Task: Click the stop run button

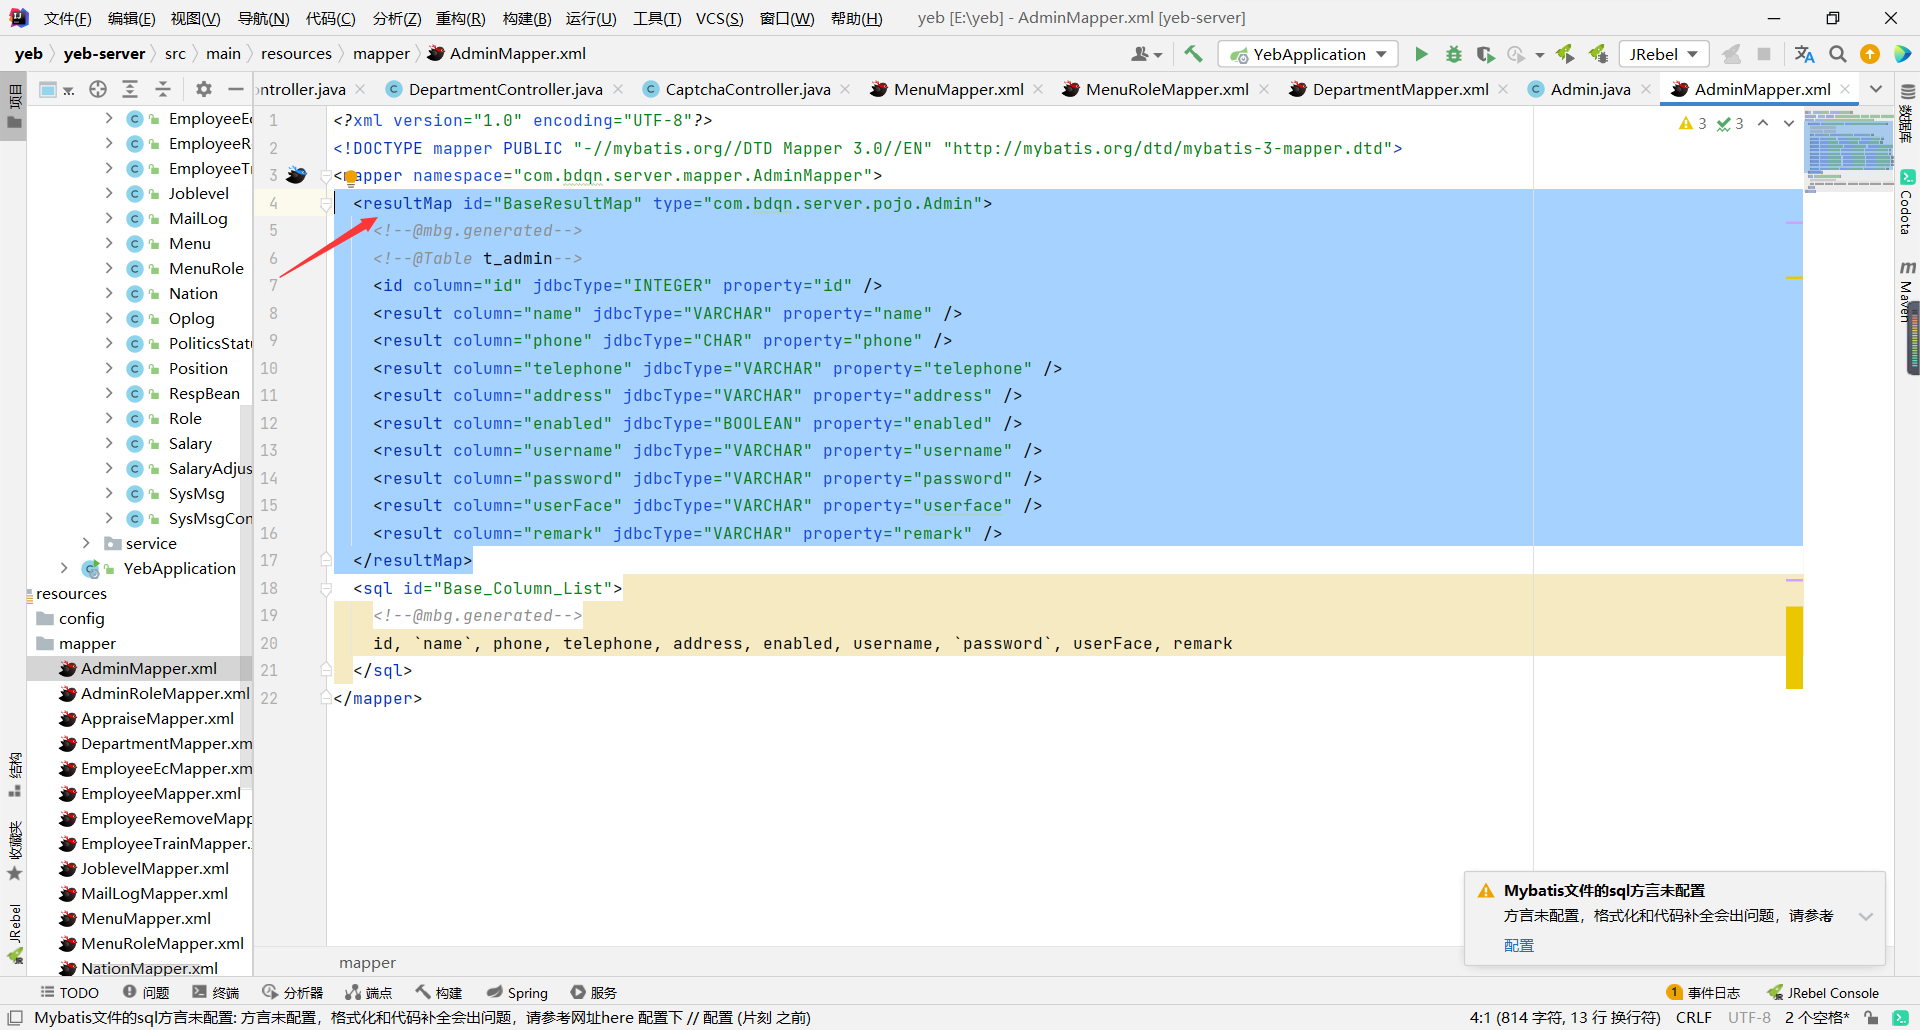Action: click(1764, 54)
